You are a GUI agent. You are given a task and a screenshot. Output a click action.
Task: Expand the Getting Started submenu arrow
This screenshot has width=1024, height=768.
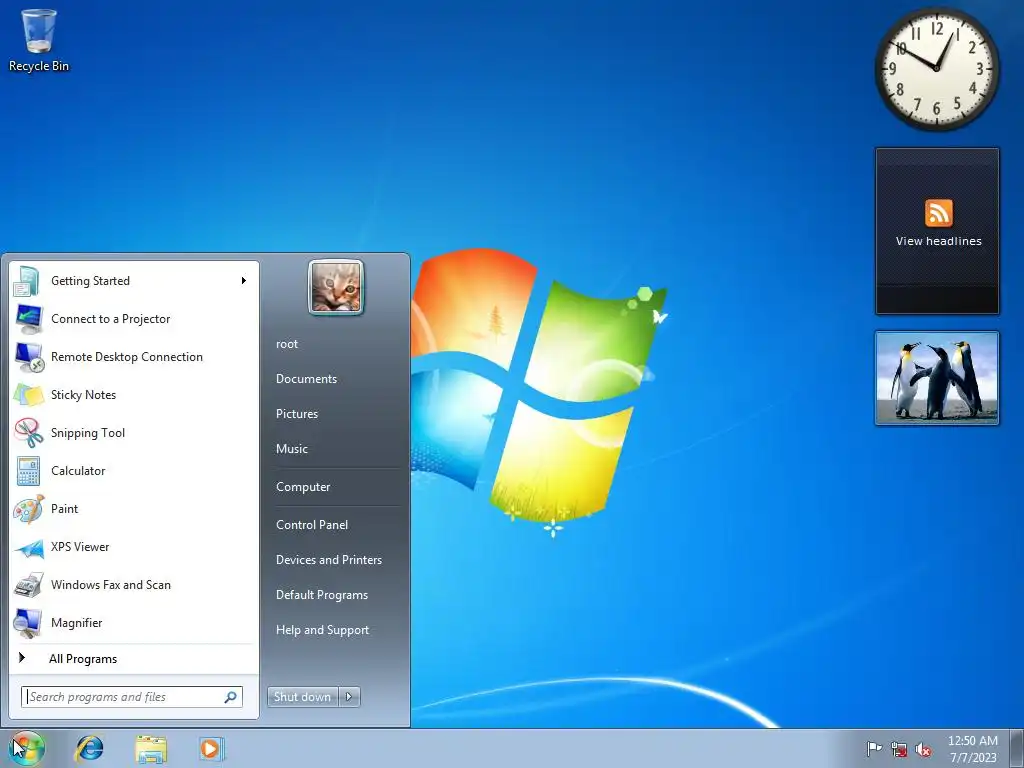click(244, 281)
